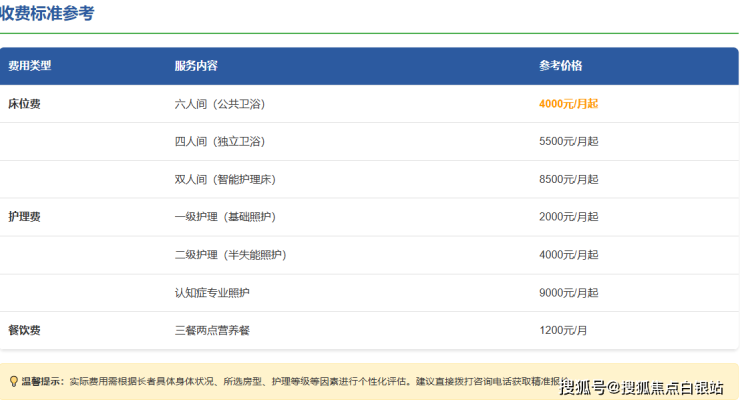Select the 双人间（智能护理床）service row
This screenshot has width=740, height=404.
(225, 180)
